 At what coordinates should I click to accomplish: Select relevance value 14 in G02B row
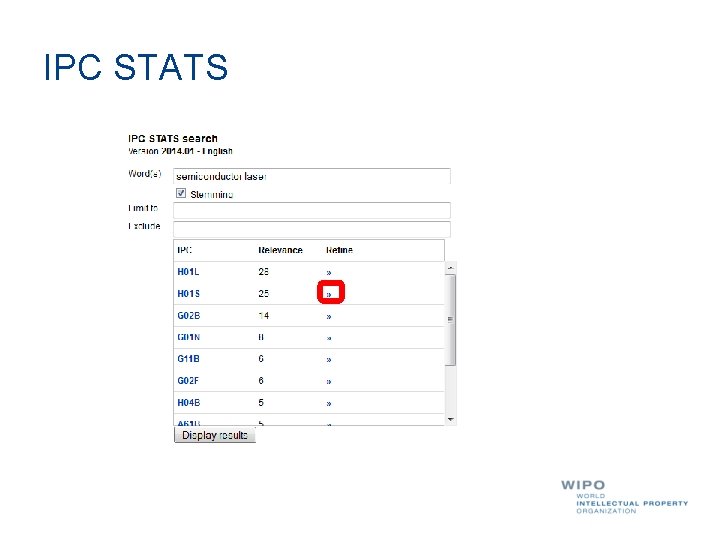pos(263,316)
